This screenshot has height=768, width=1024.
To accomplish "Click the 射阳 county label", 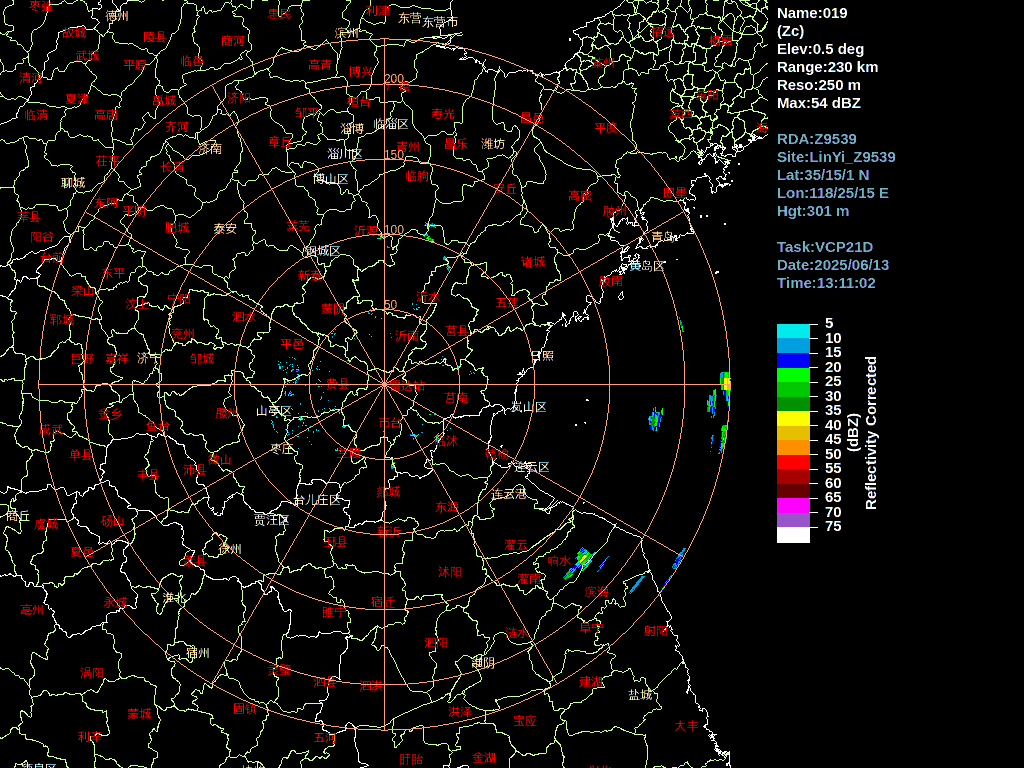I will pos(656,630).
